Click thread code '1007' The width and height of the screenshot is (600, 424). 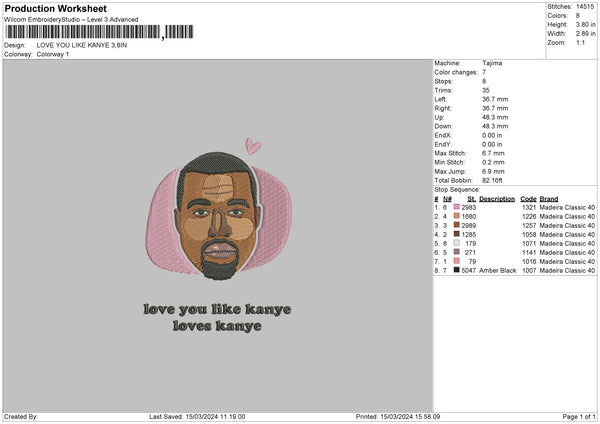pyautogui.click(x=529, y=270)
